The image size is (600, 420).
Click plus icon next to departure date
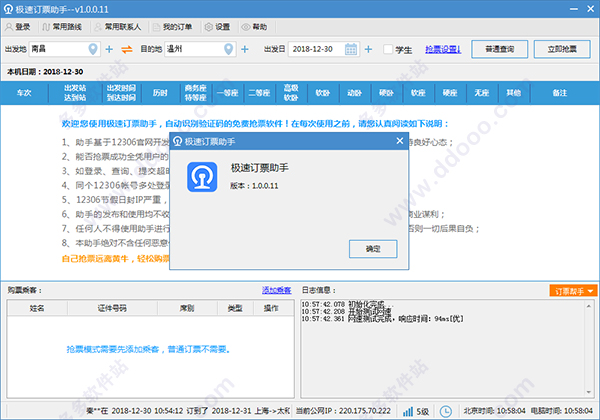368,49
